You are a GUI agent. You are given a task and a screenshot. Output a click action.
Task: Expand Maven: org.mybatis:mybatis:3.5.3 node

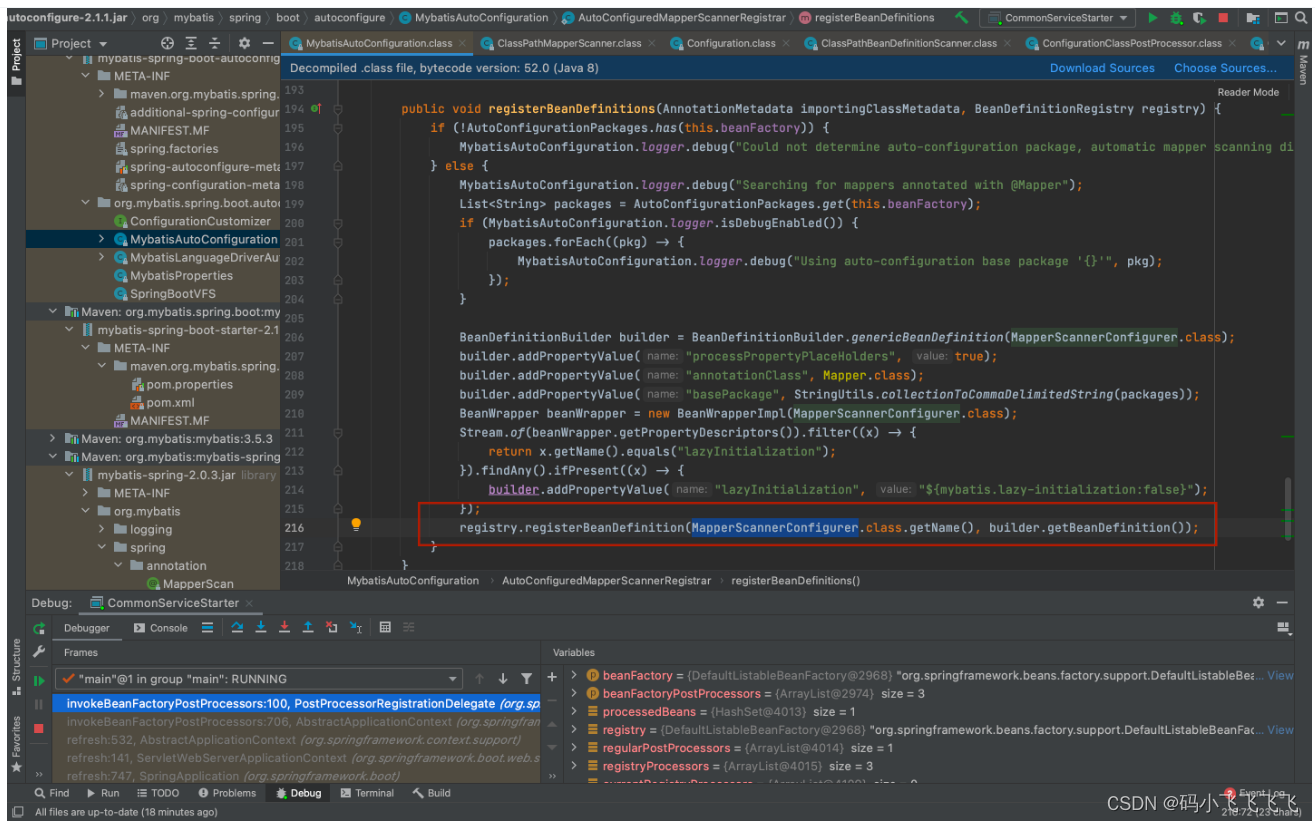53,438
